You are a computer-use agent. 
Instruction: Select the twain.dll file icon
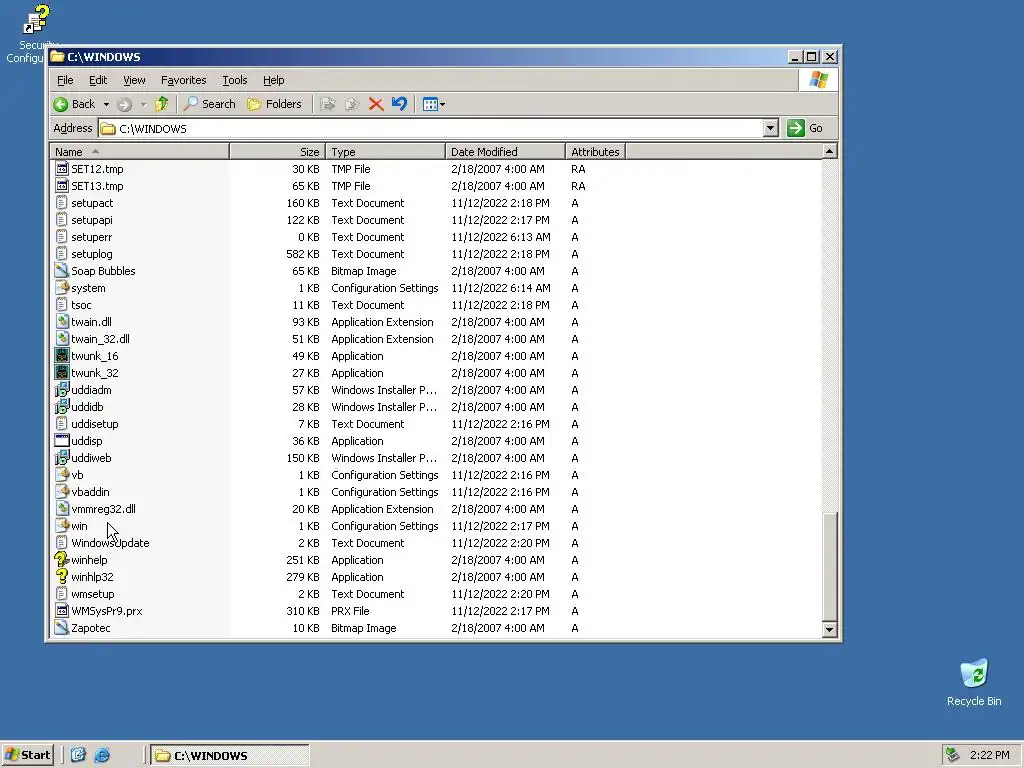[x=62, y=321]
